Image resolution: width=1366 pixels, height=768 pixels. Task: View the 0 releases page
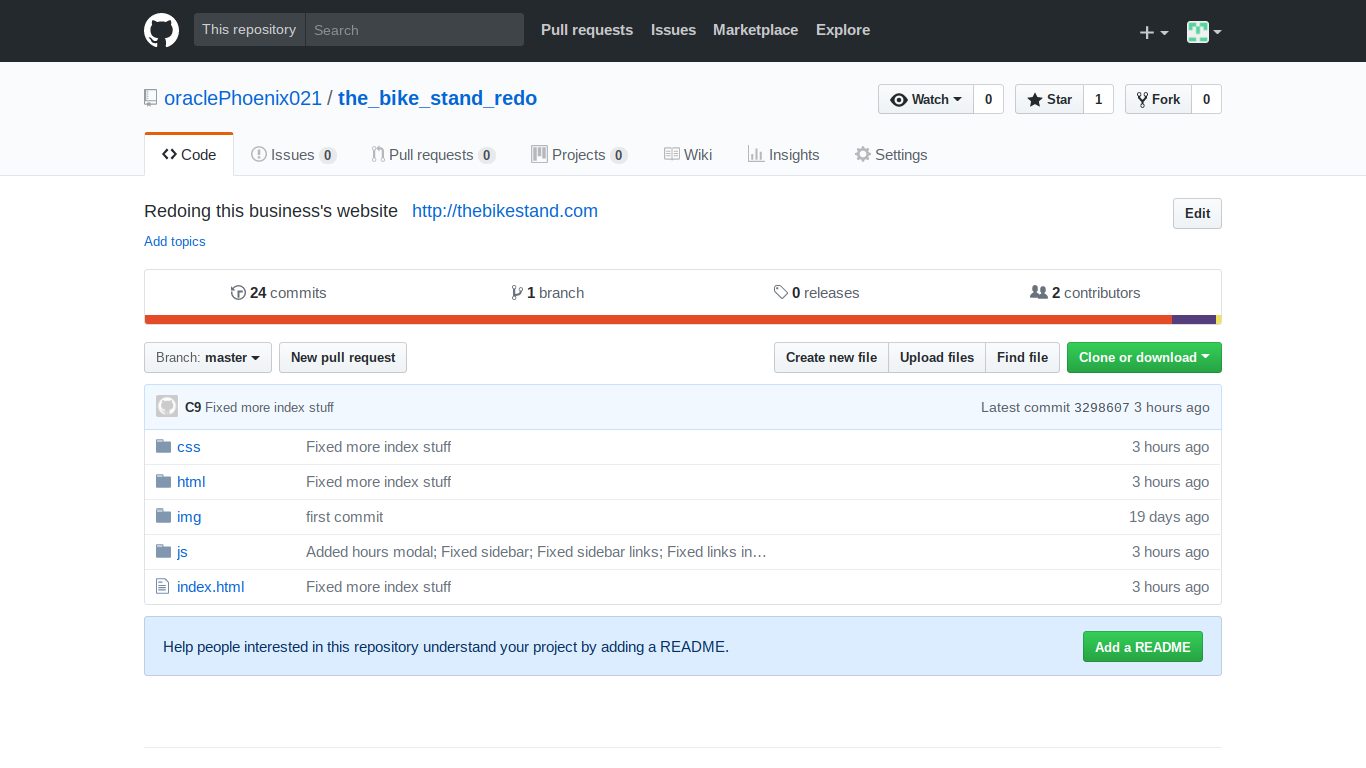pos(816,293)
